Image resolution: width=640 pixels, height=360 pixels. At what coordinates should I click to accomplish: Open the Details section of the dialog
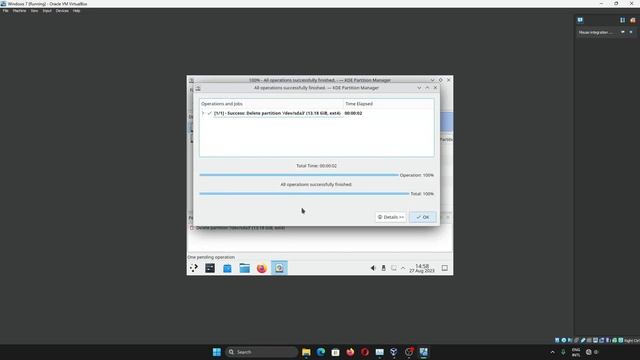coord(391,217)
